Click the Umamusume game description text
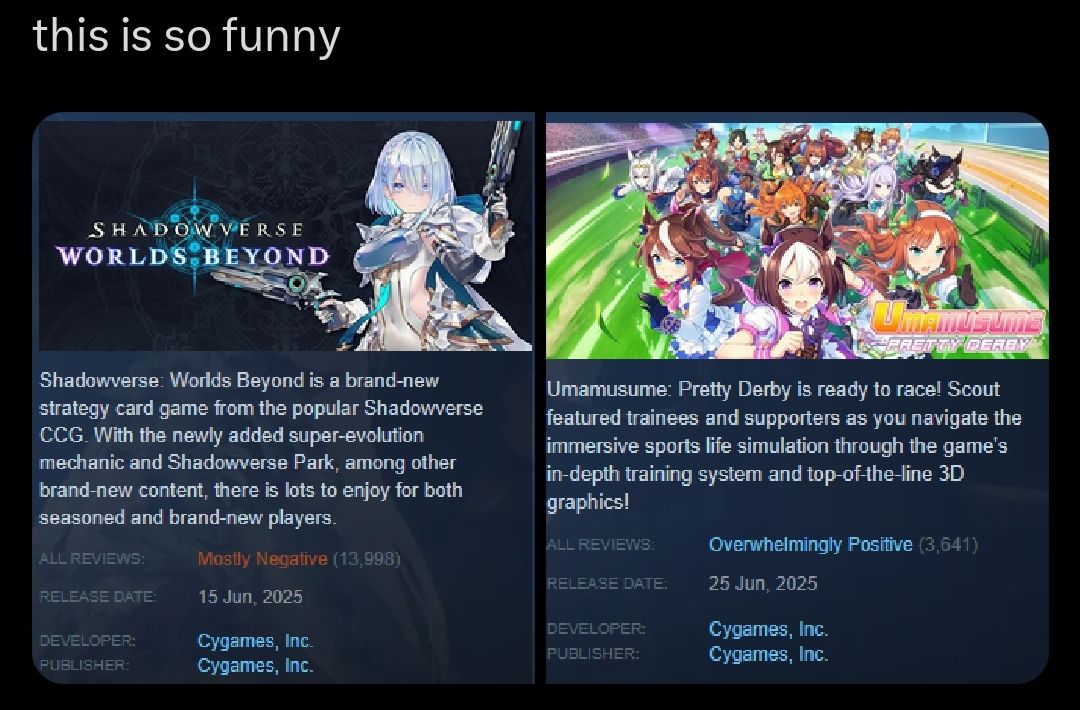This screenshot has height=710, width=1080. click(x=784, y=446)
